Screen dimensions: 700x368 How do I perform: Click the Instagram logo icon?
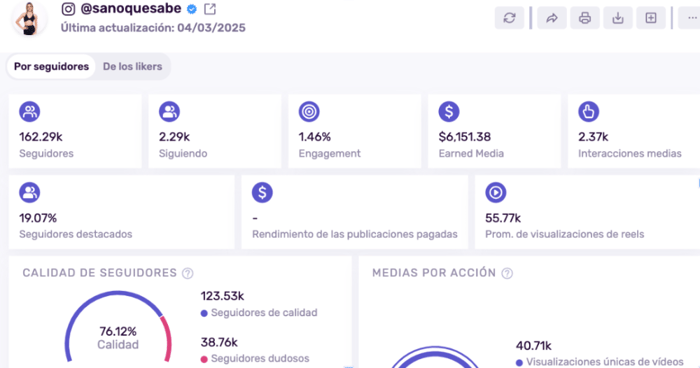click(x=68, y=9)
